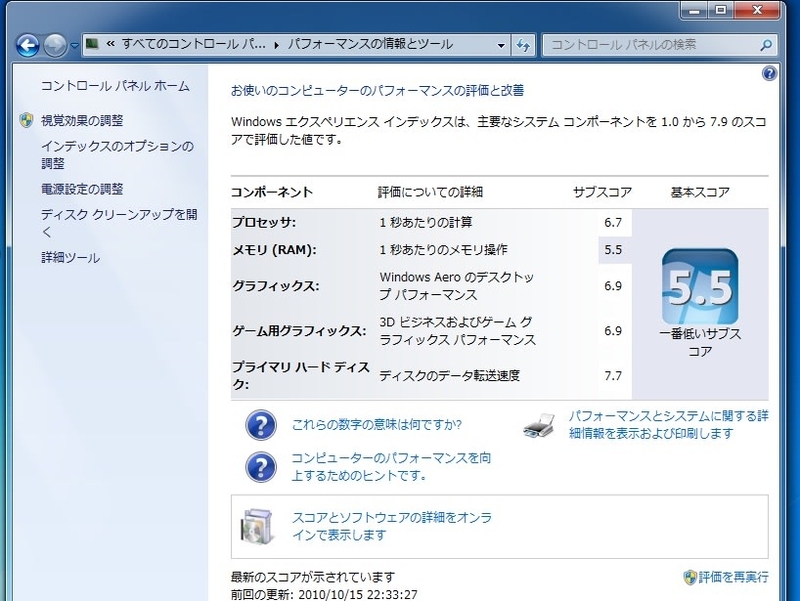Click the ゲーム用グラフィックス: row label
This screenshot has height=601, width=800.
point(299,331)
